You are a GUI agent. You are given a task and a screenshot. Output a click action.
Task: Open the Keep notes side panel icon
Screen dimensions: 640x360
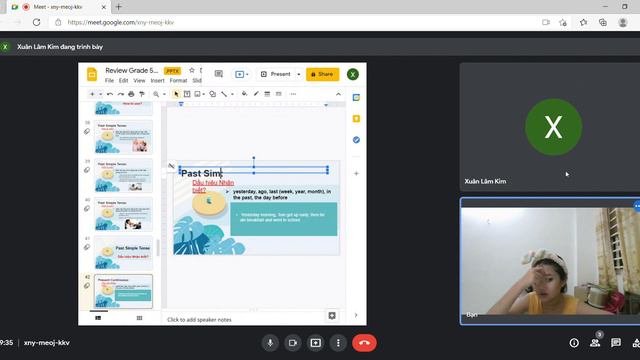[x=356, y=119]
